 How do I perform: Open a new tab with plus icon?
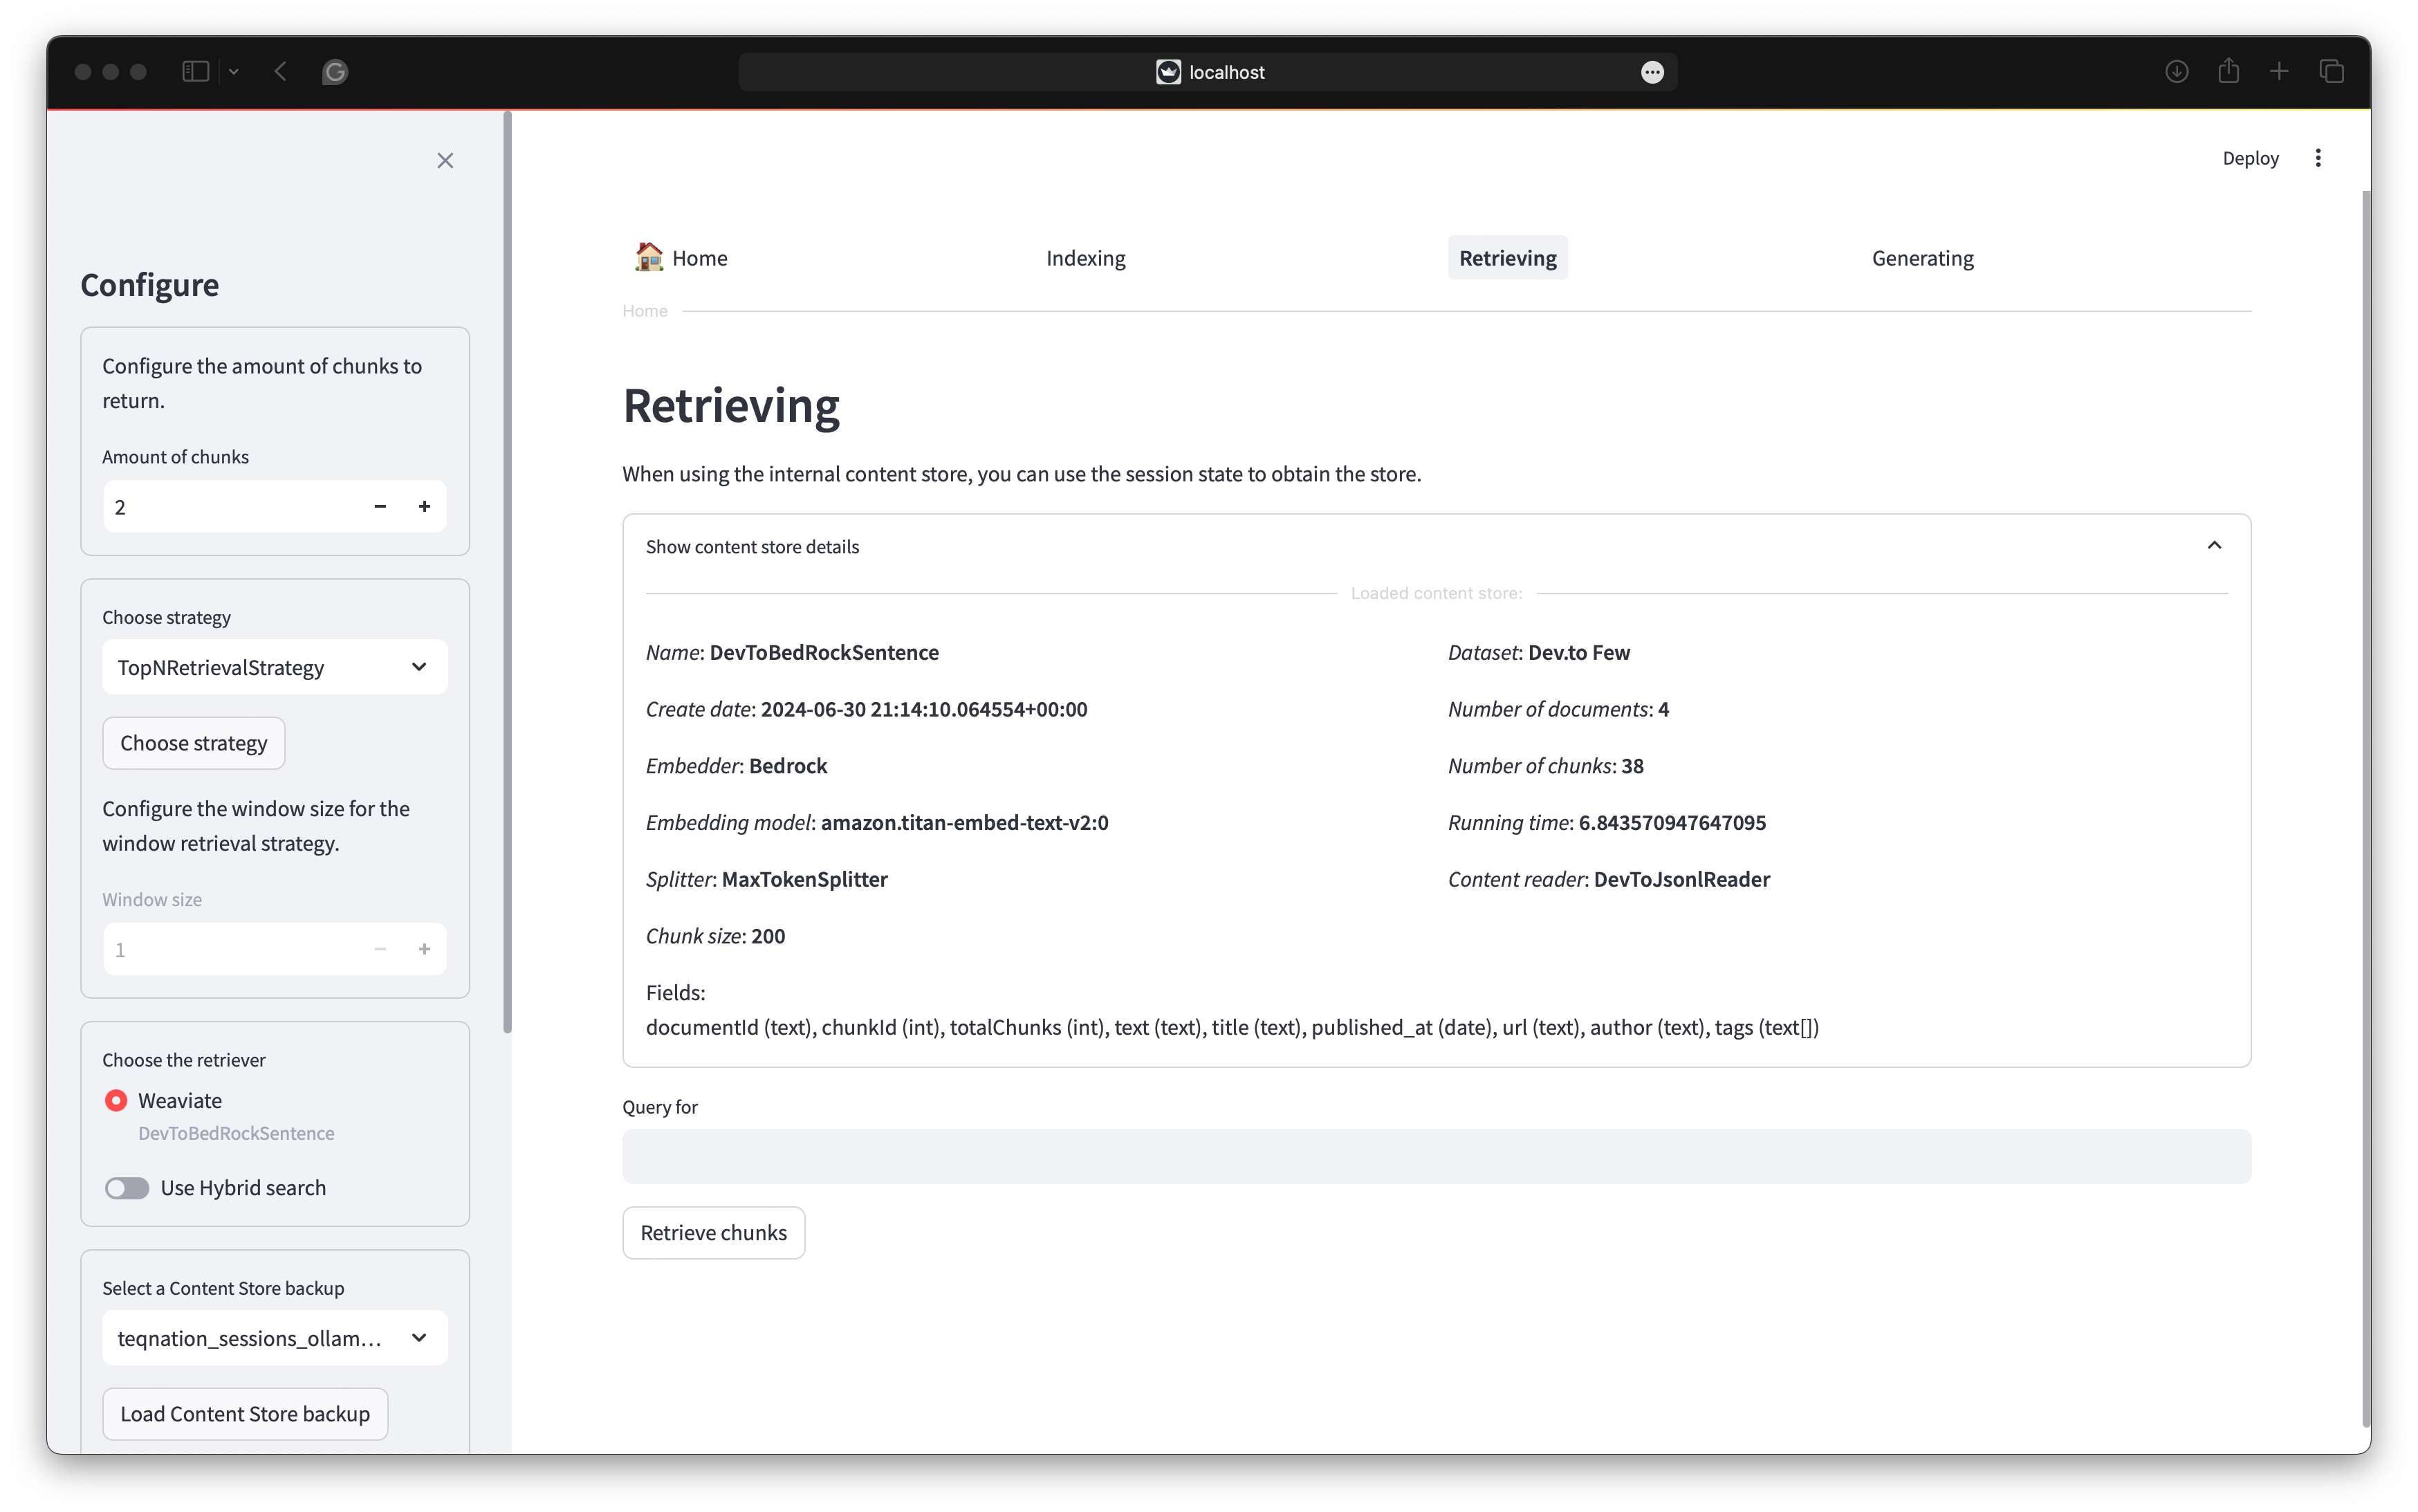pyautogui.click(x=2279, y=71)
